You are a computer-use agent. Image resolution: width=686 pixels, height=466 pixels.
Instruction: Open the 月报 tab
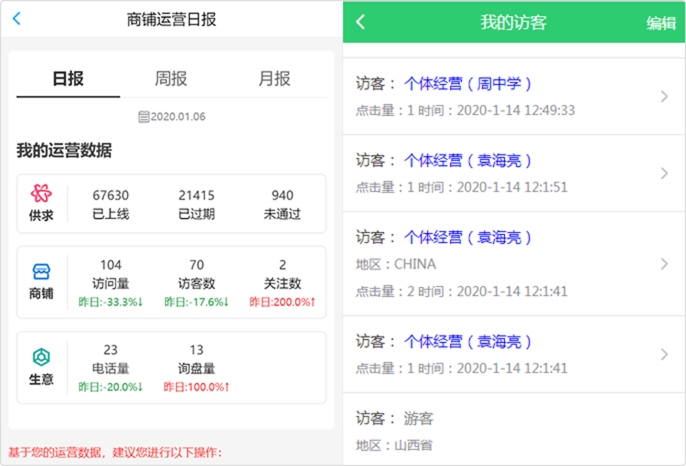[274, 79]
